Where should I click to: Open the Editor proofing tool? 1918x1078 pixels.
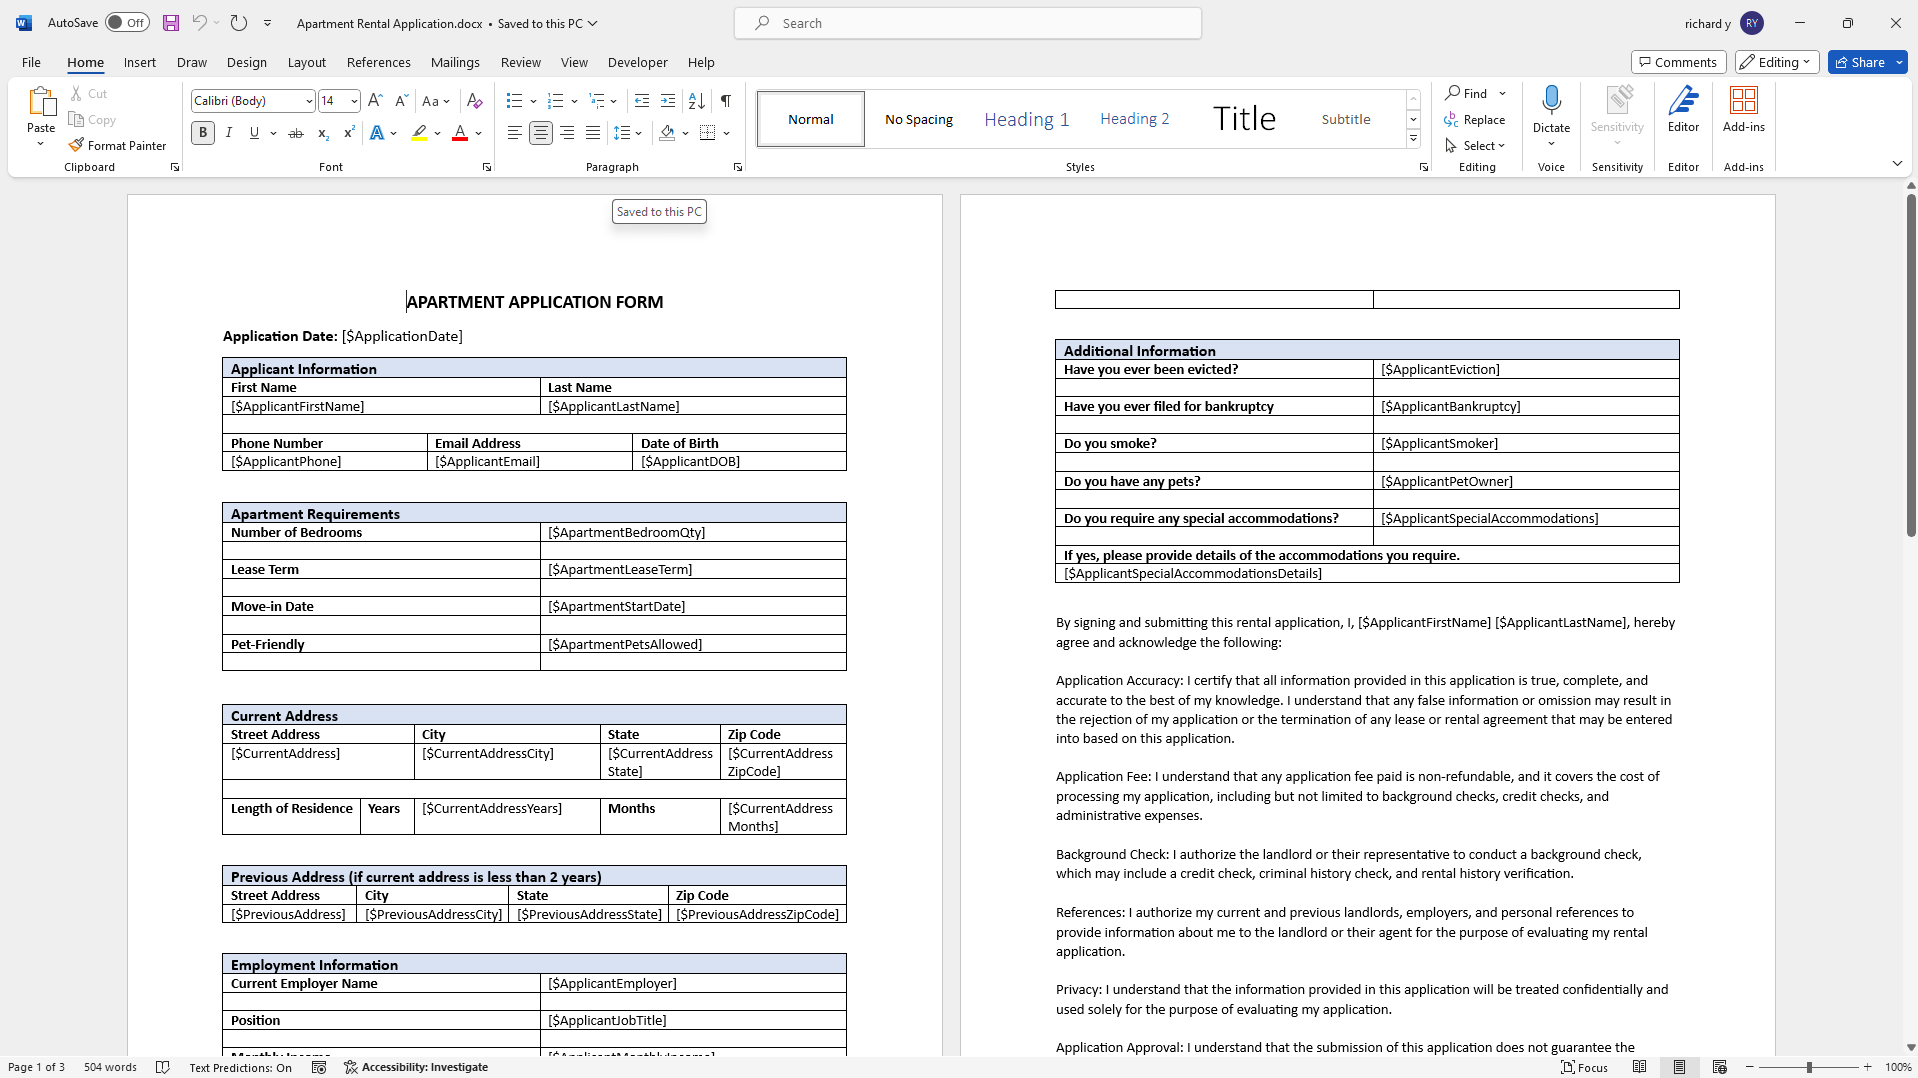point(1683,109)
